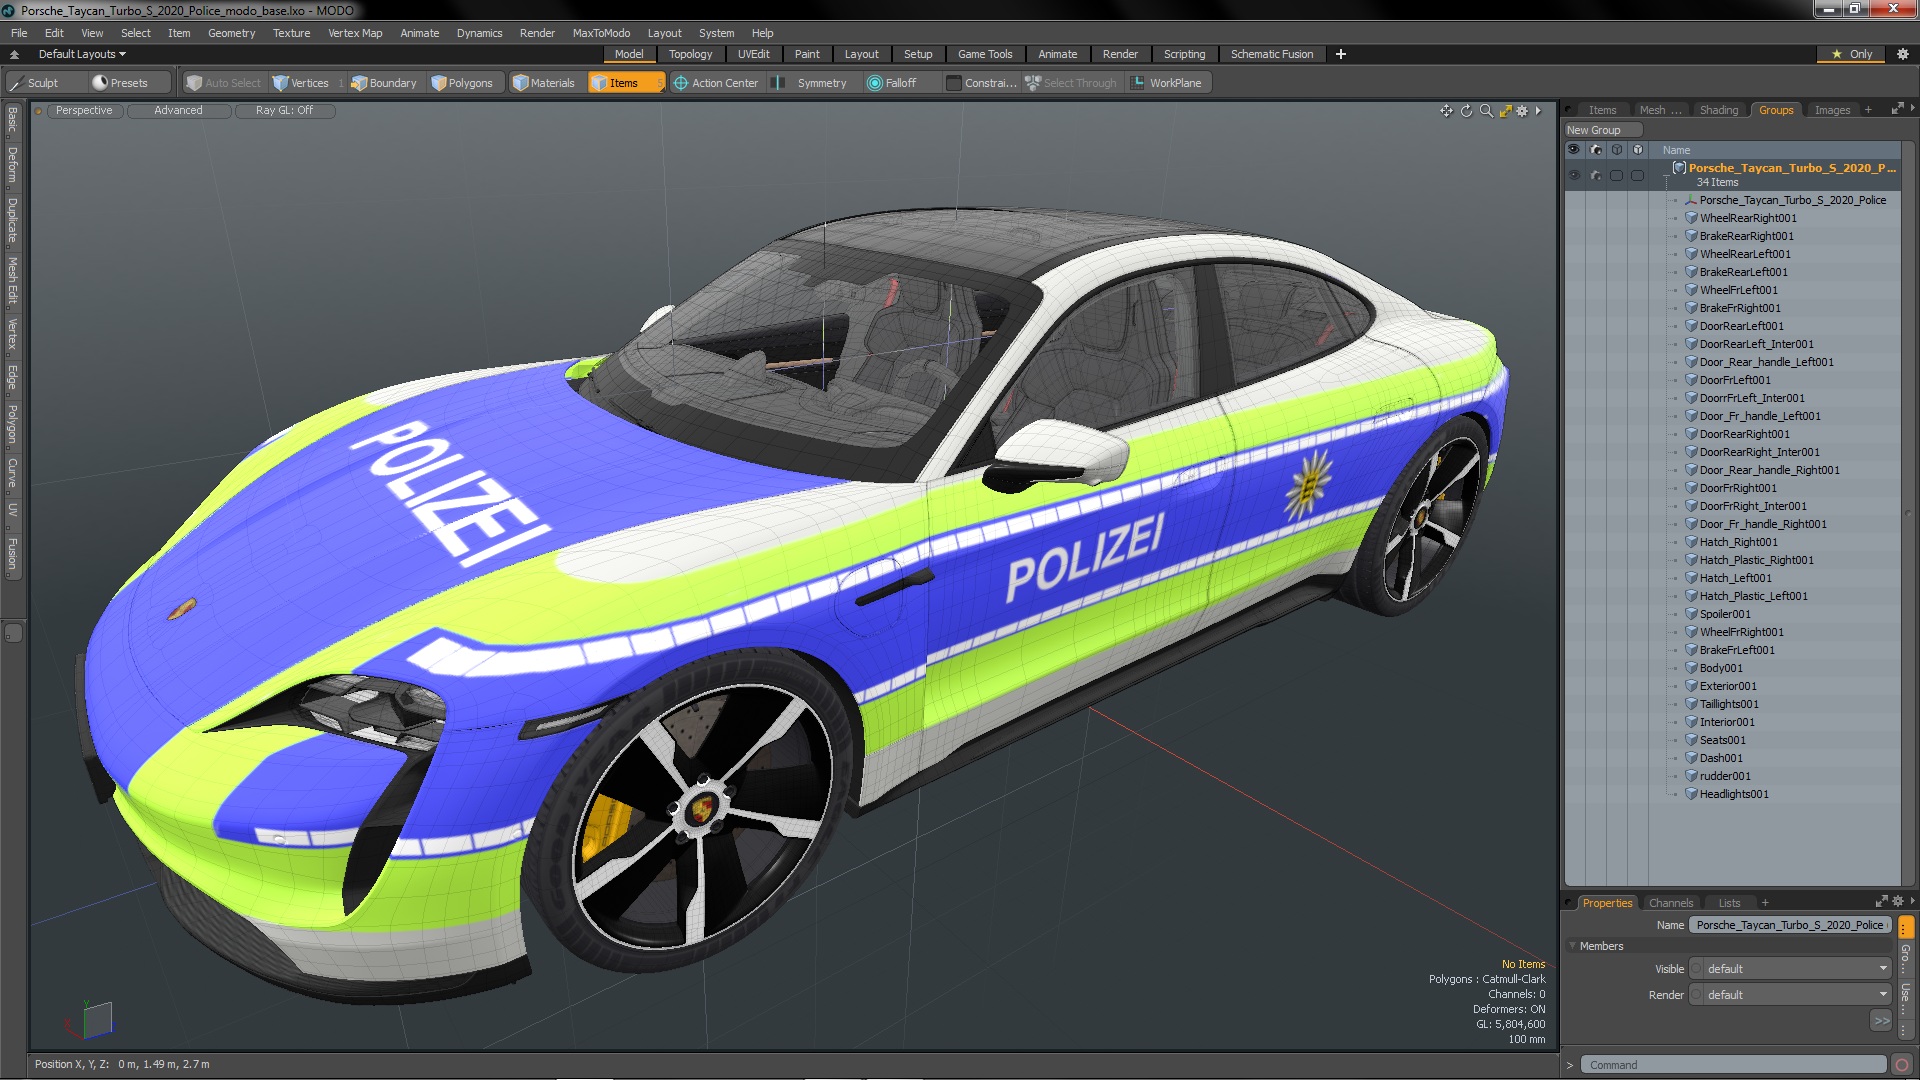Select Headlights001 in the group list
Image resolution: width=1920 pixels, height=1080 pixels.
(1734, 794)
